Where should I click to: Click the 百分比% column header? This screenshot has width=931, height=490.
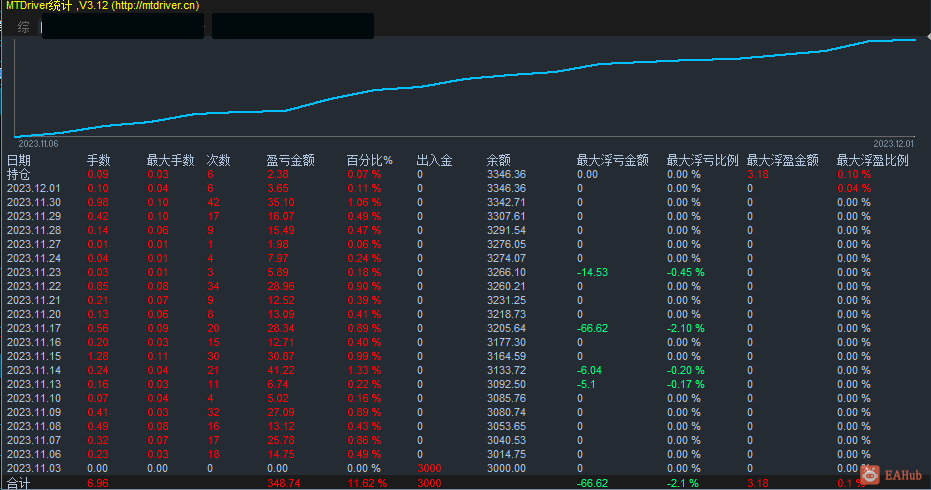click(x=369, y=160)
